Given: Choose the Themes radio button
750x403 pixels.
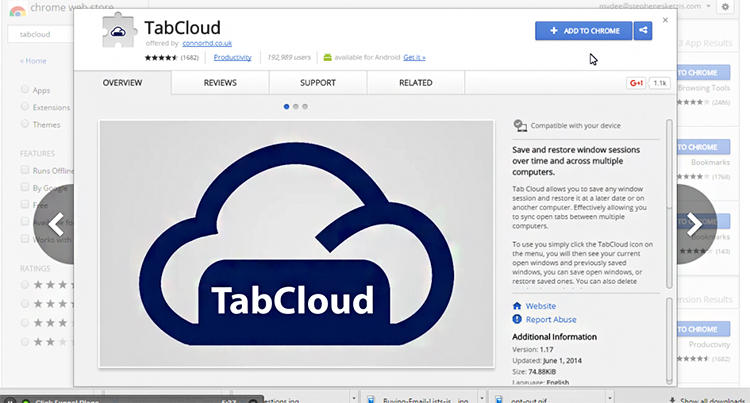Looking at the screenshot, I should [25, 125].
